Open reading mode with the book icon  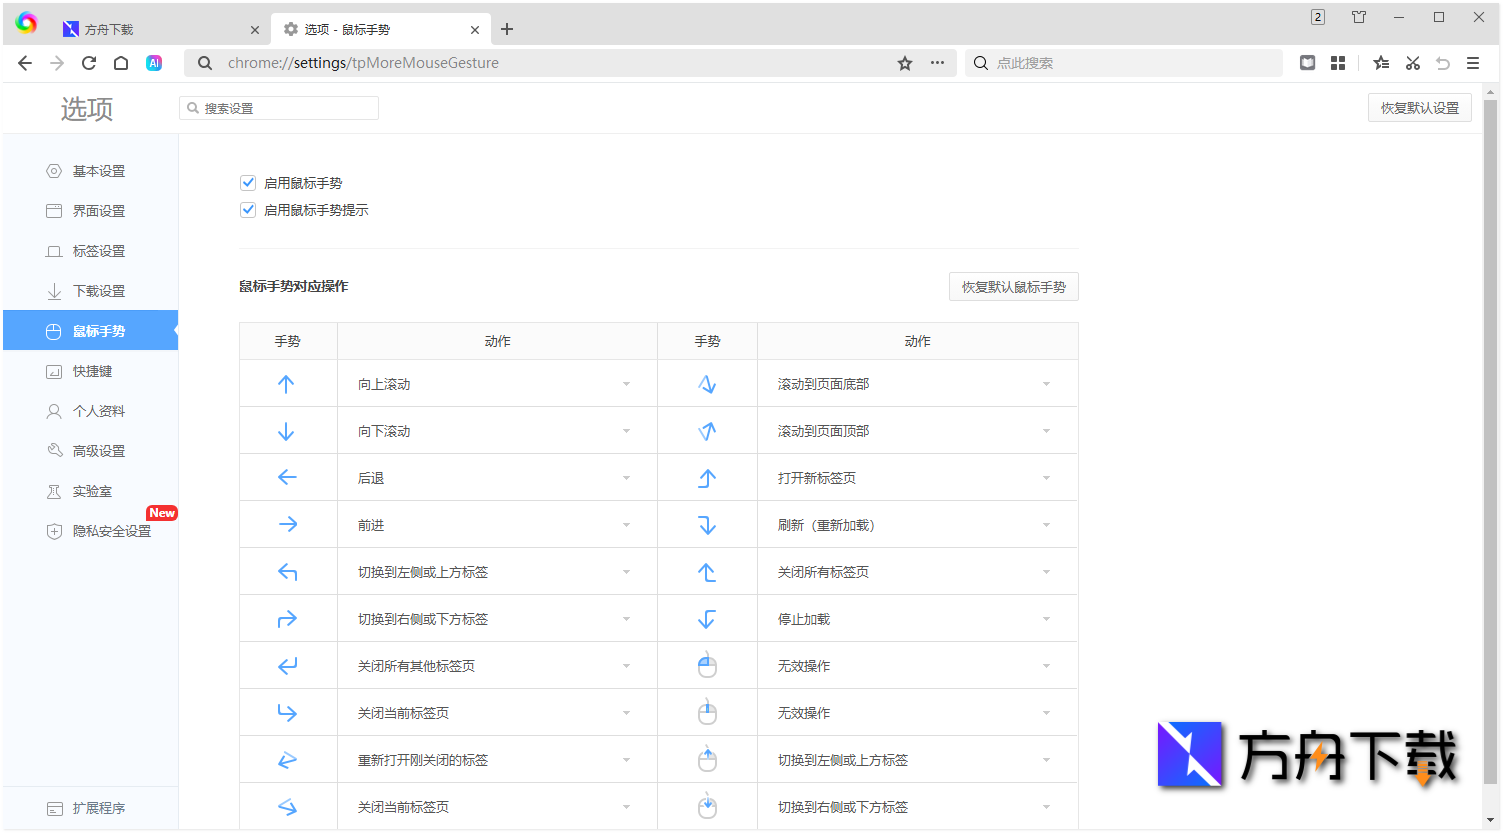pos(1307,63)
